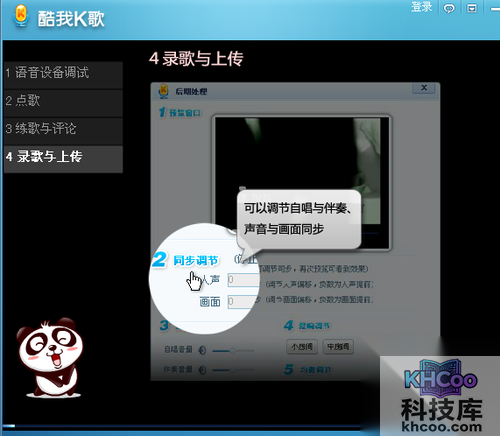Click the 同步调节 section heading

(195, 260)
